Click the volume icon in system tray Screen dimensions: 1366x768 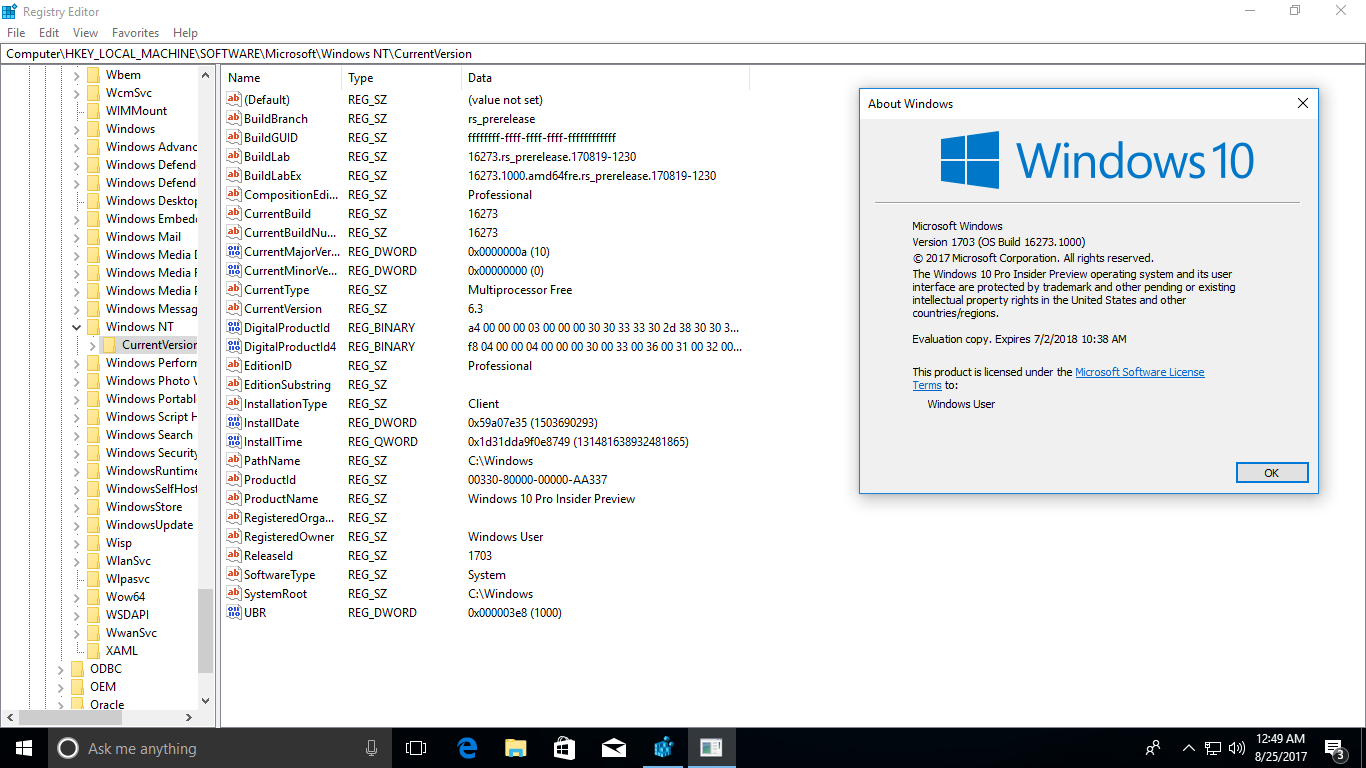coord(1237,748)
